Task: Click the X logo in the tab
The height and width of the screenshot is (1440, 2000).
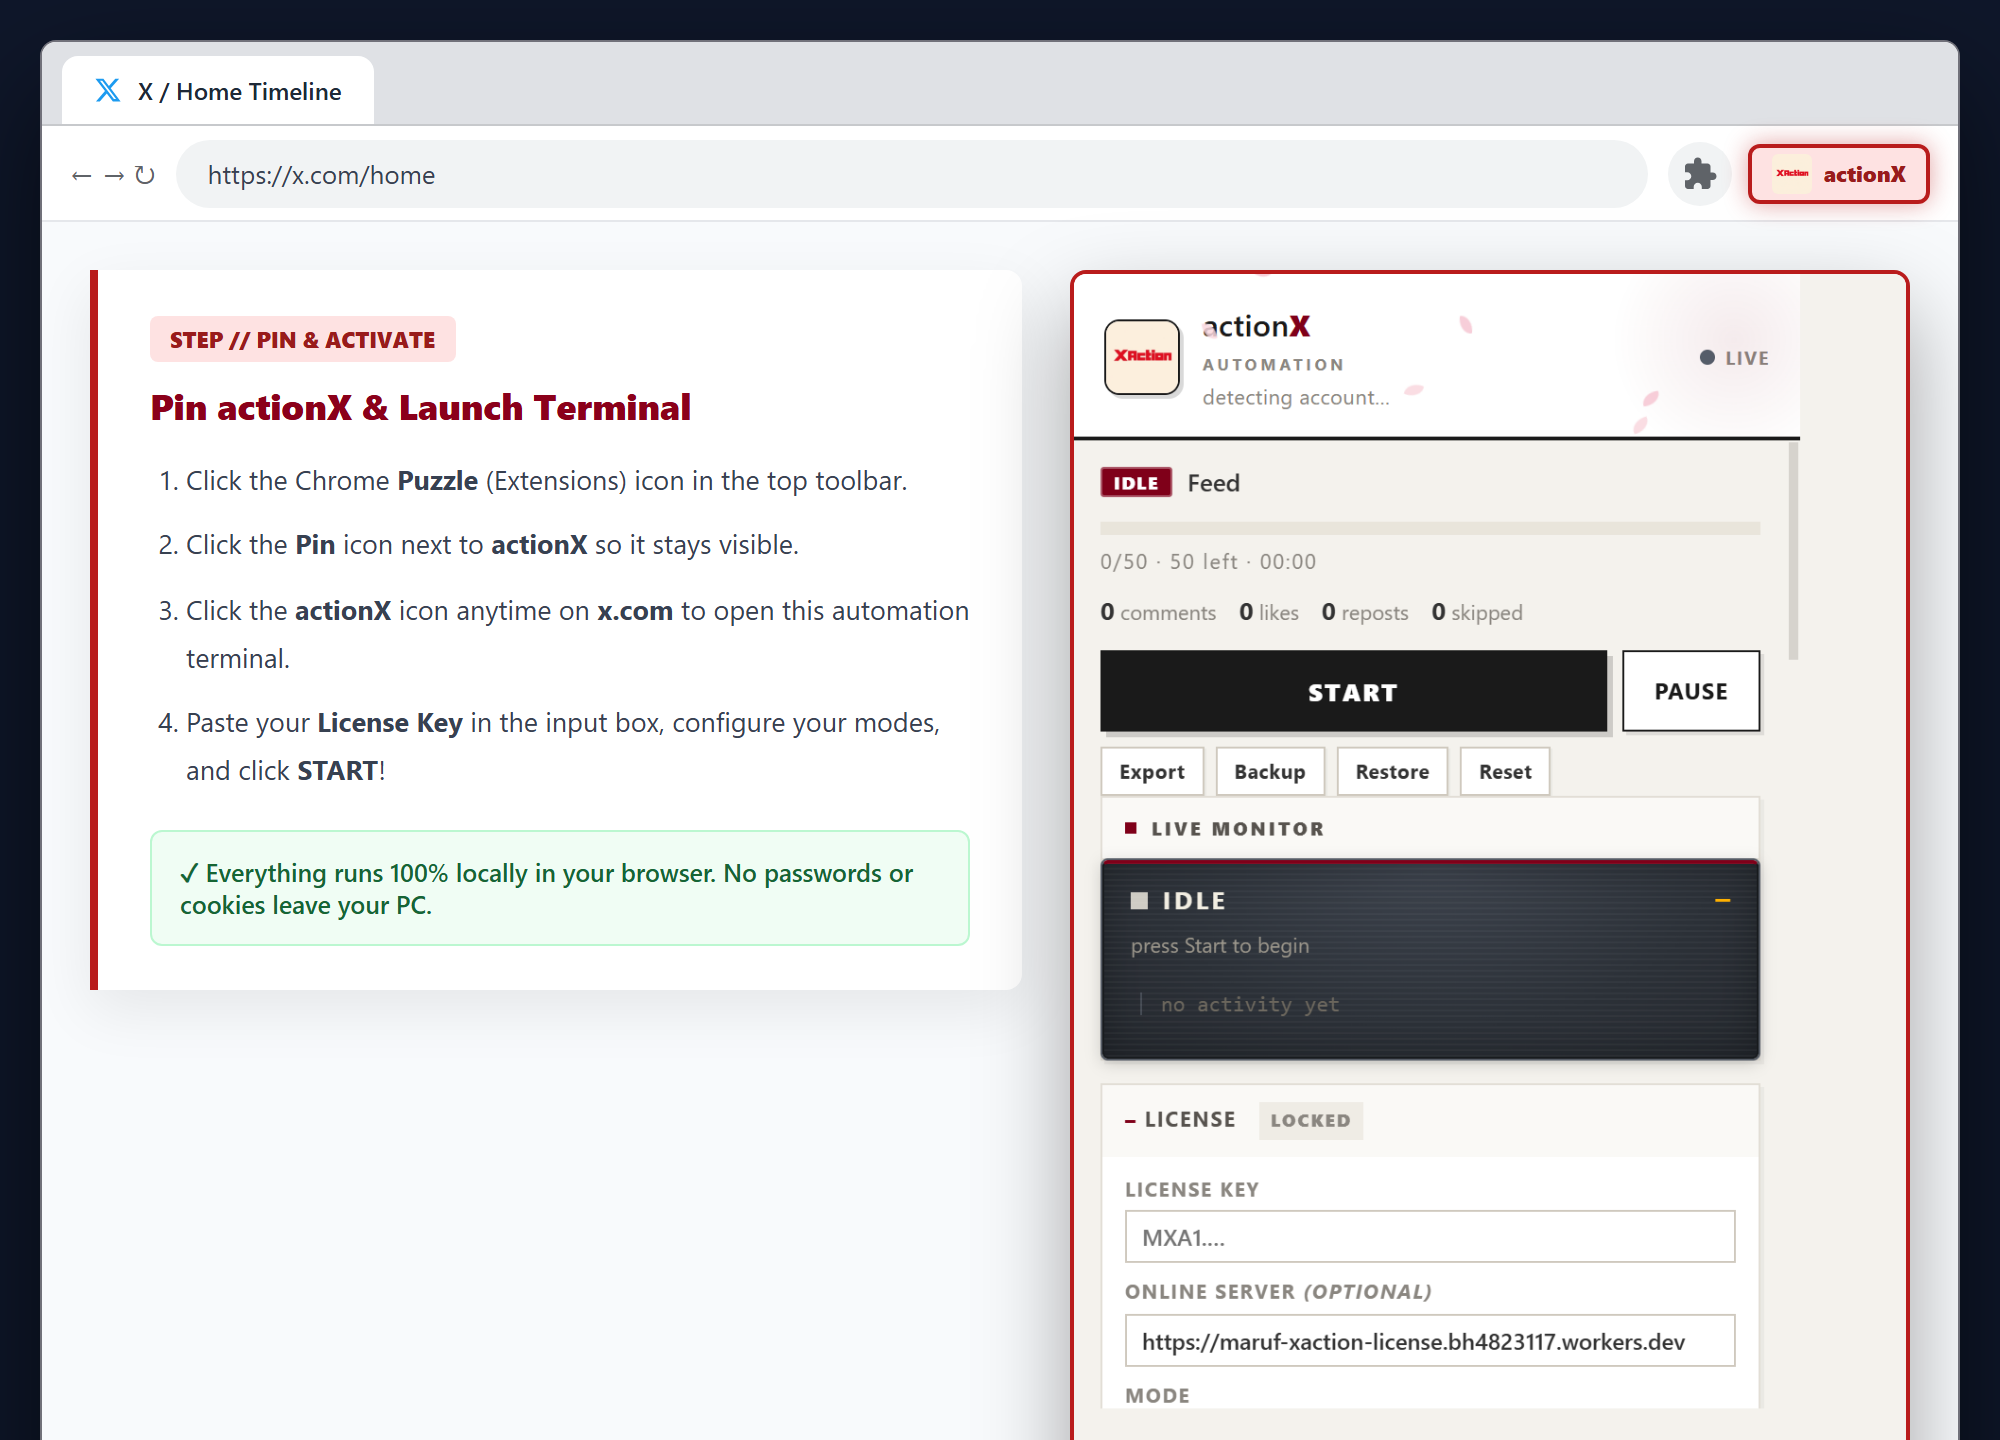Action: point(108,91)
